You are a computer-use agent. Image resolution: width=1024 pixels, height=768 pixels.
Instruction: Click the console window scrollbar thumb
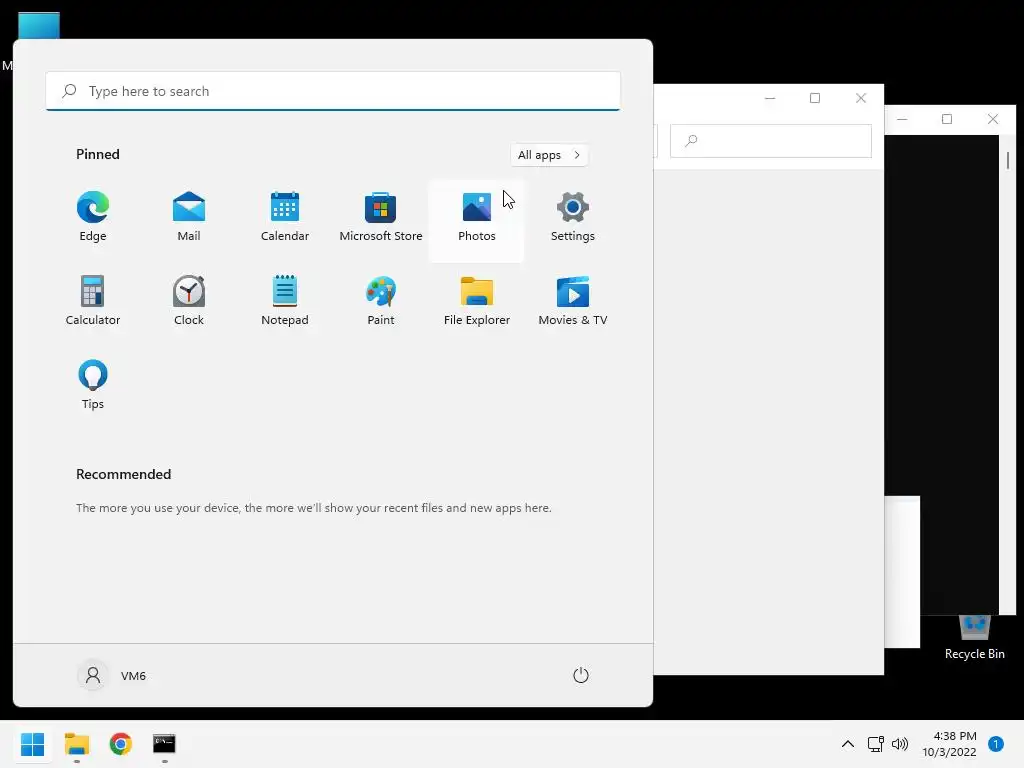pyautogui.click(x=1008, y=160)
